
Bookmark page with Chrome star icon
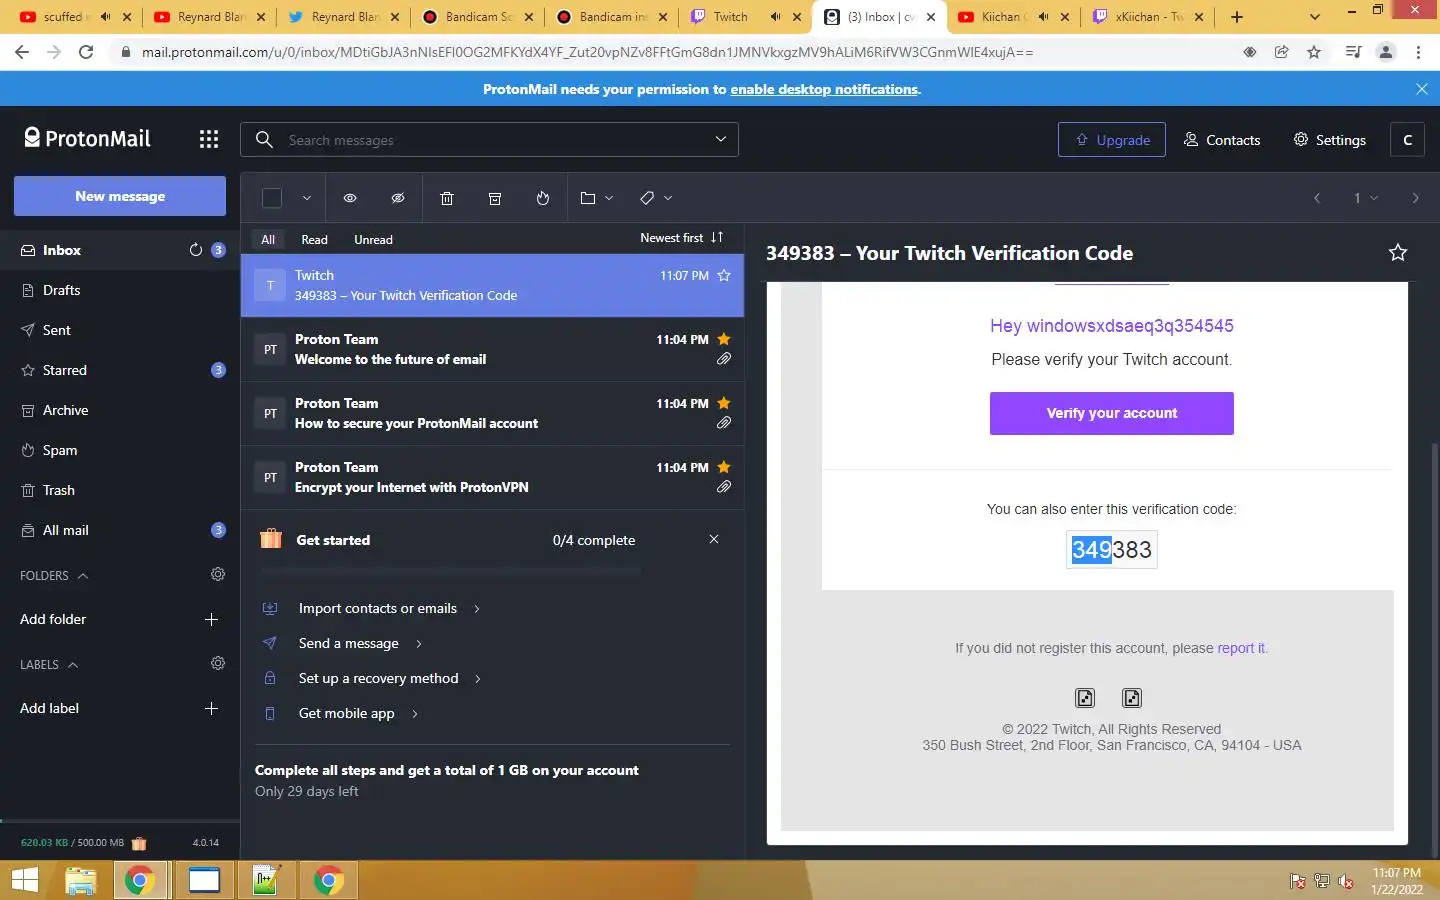pyautogui.click(x=1314, y=52)
